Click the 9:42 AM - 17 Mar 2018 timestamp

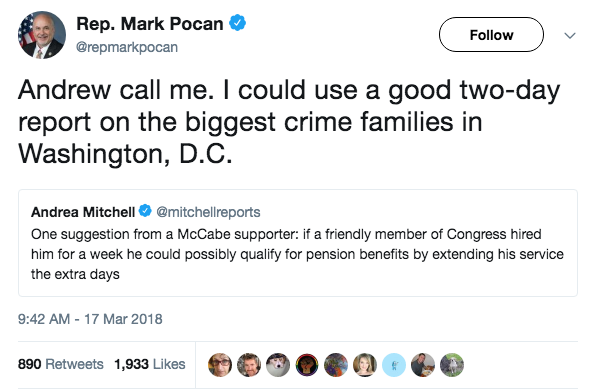90,319
